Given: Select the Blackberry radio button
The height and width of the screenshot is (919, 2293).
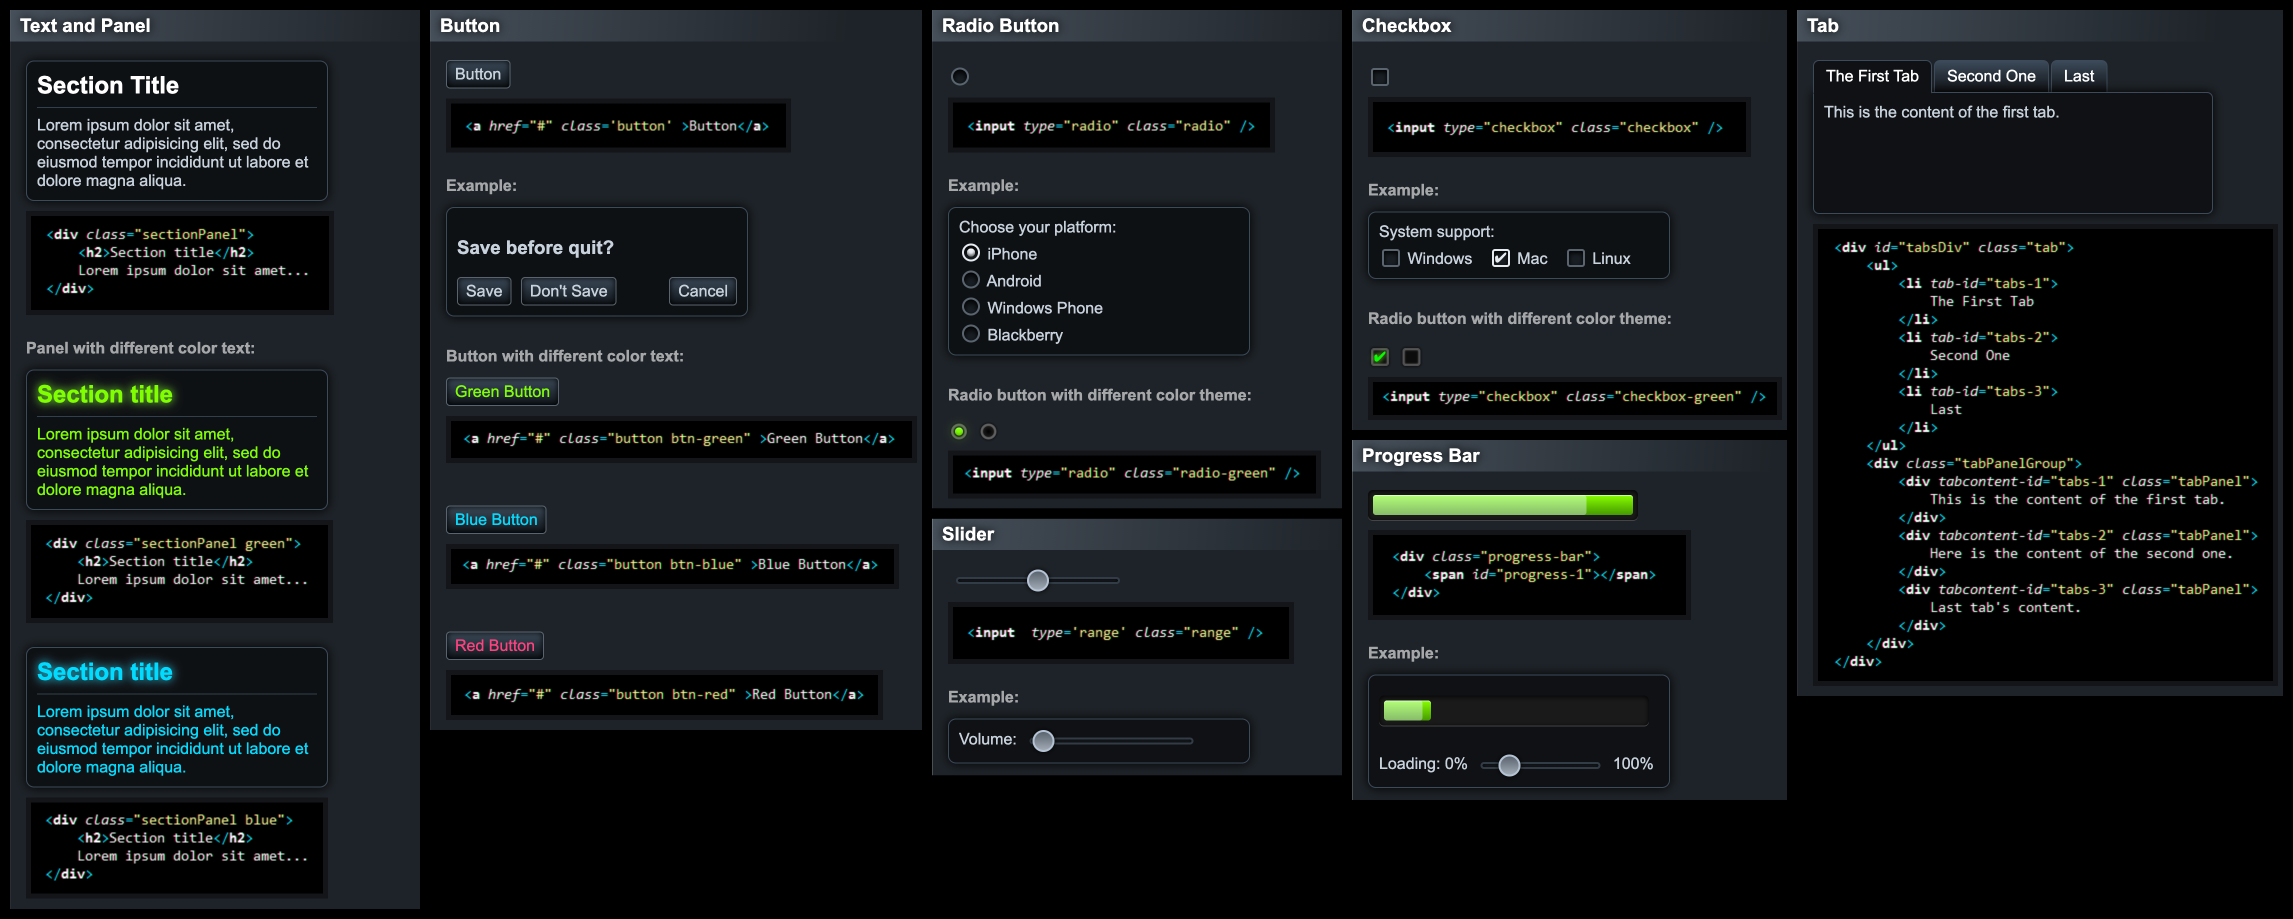Looking at the screenshot, I should point(970,335).
